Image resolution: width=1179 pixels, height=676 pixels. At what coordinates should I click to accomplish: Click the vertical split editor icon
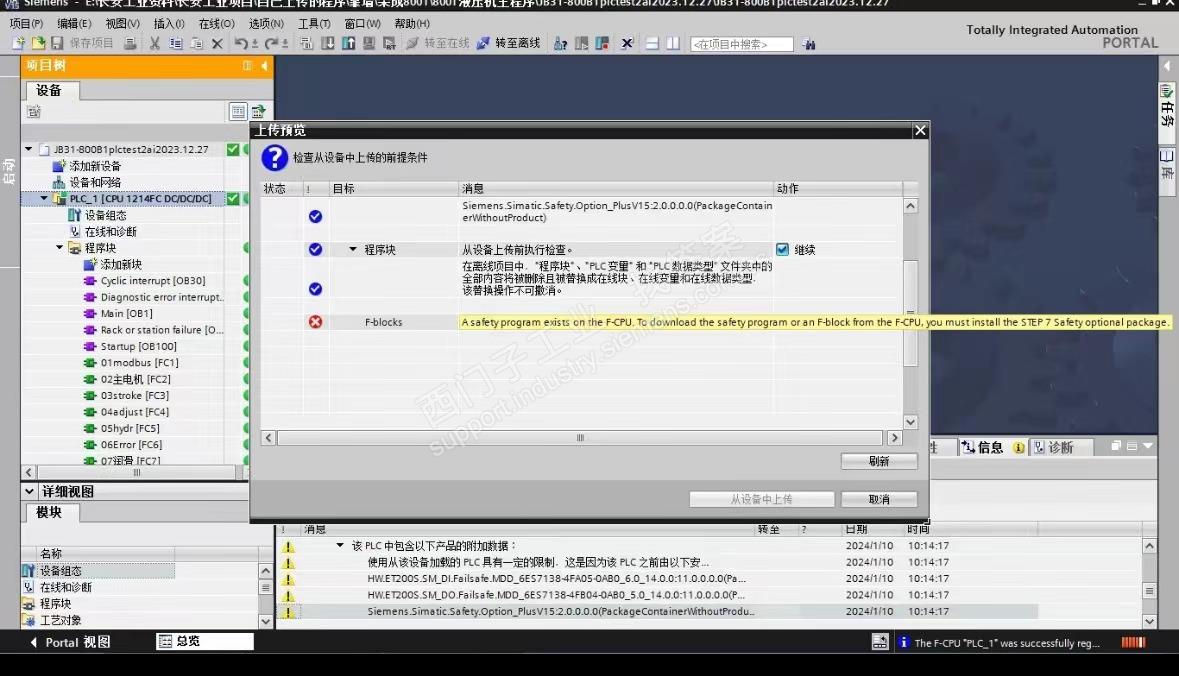pos(673,44)
